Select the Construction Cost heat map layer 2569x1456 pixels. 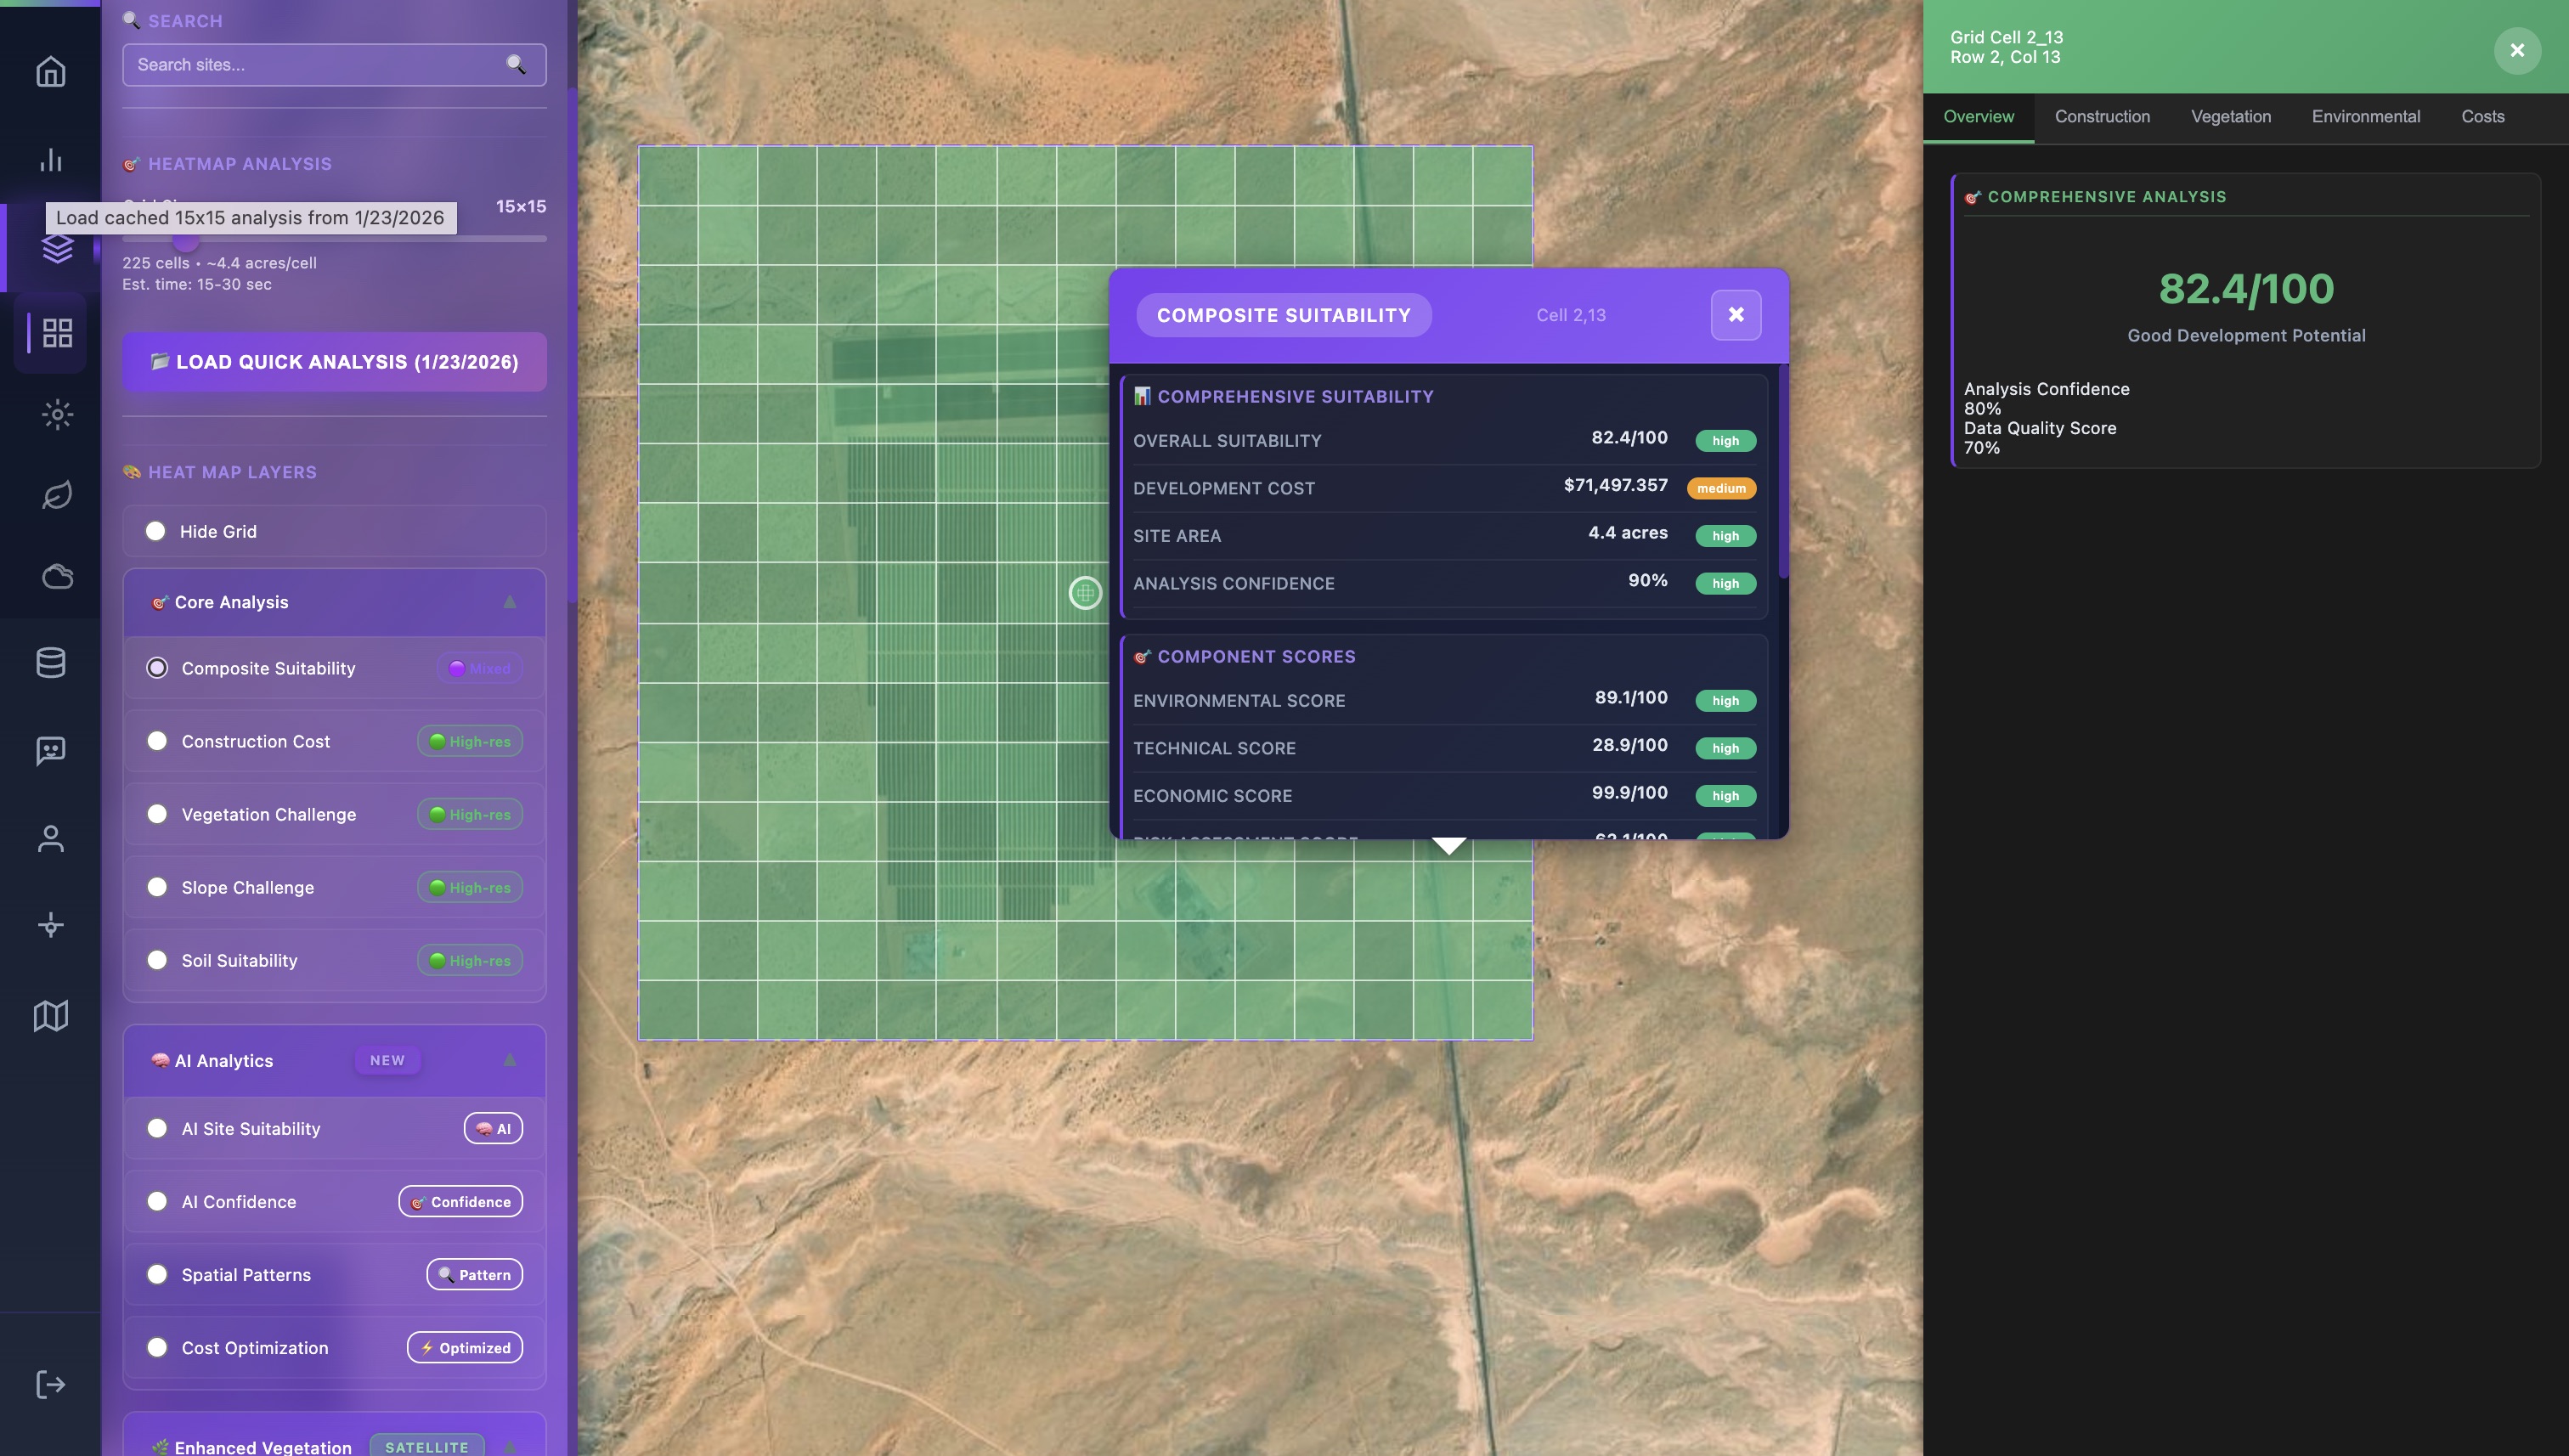(x=157, y=741)
